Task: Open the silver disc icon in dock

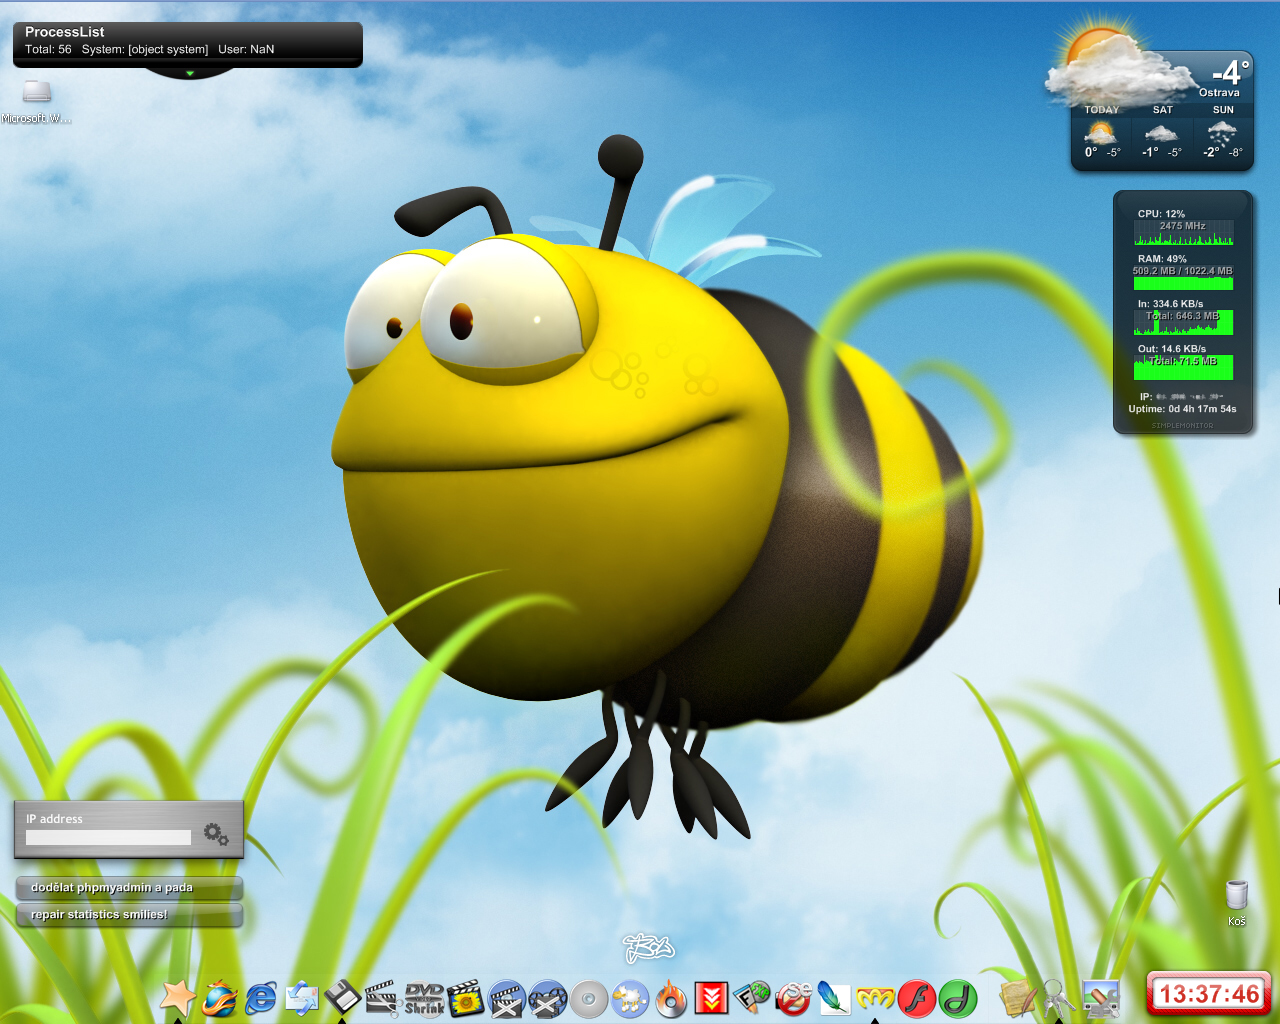Action: click(x=589, y=999)
